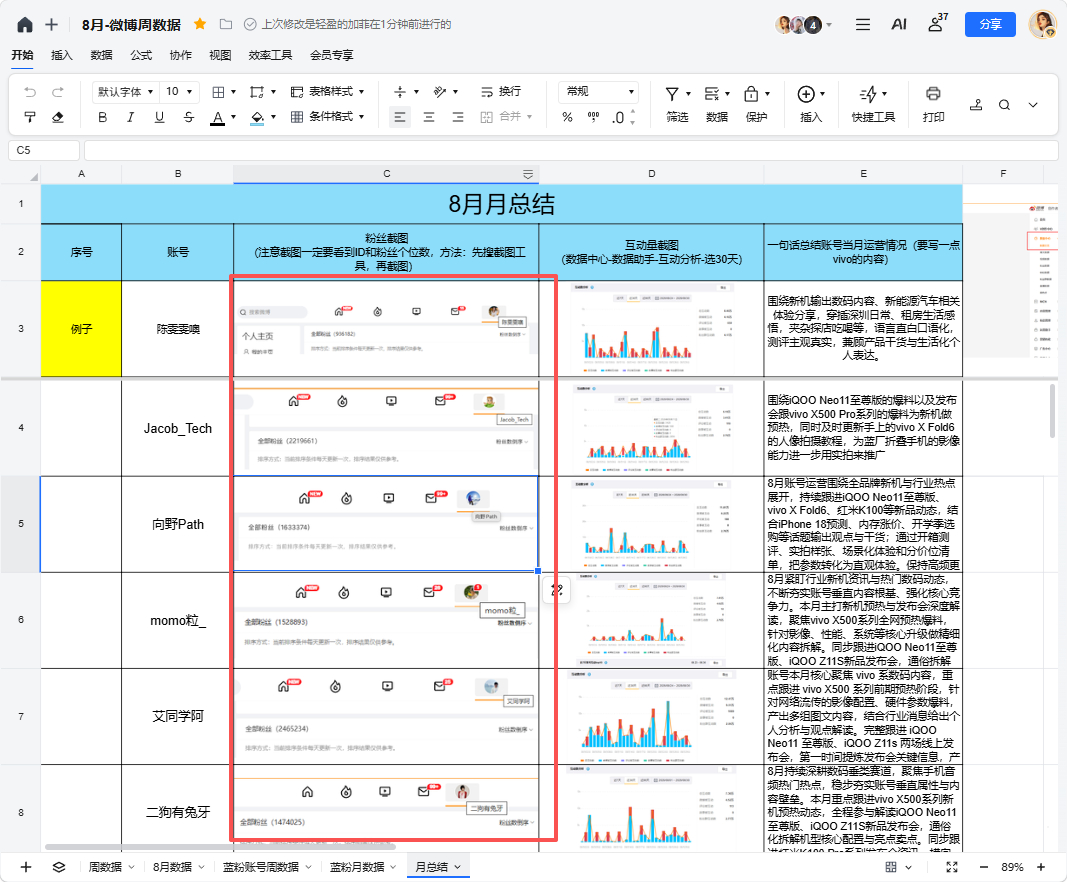
Task: Open the 表格样式 dropdown
Action: (x=327, y=91)
